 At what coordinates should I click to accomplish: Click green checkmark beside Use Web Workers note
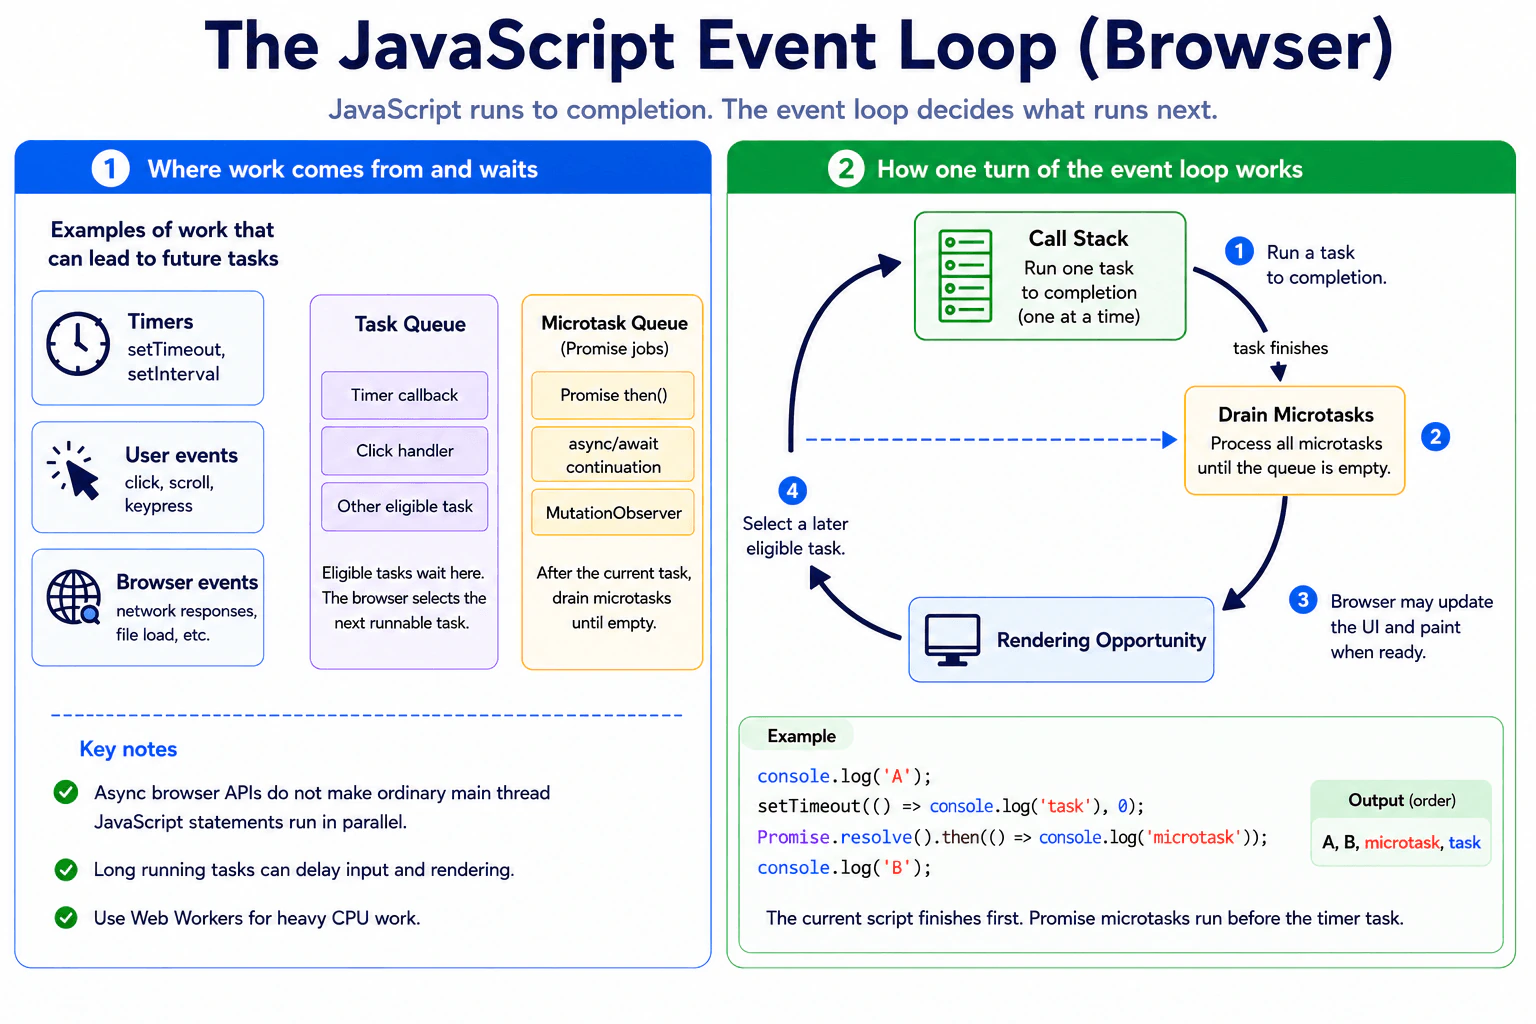(66, 917)
